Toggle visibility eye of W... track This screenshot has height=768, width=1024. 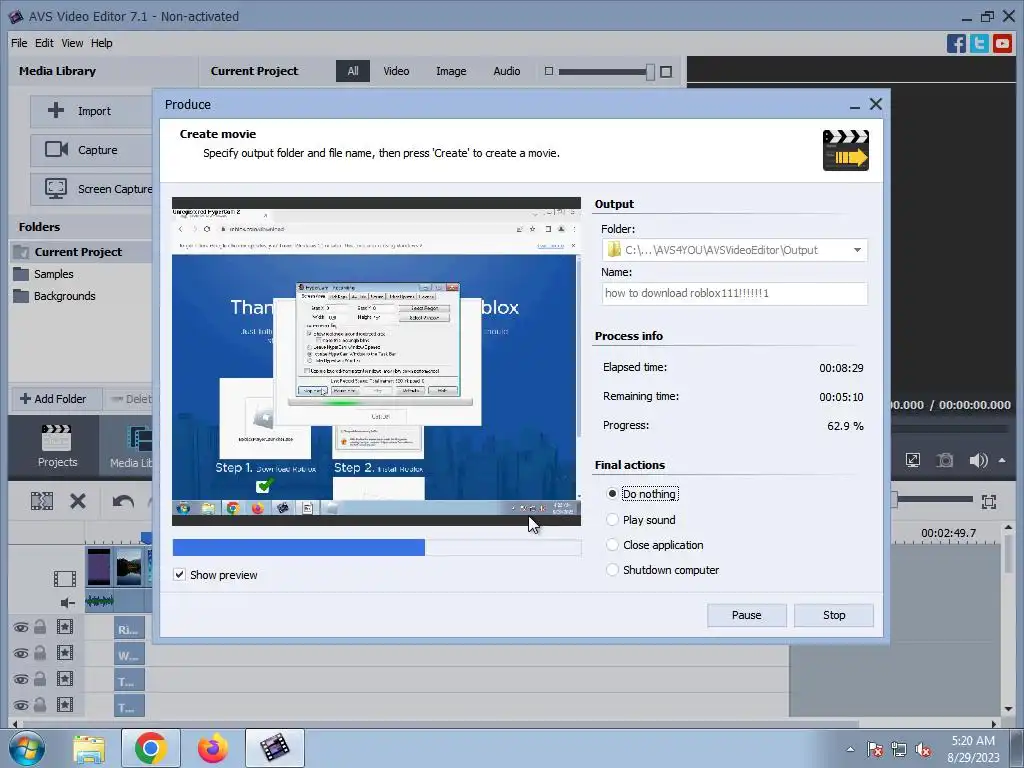pyautogui.click(x=21, y=653)
